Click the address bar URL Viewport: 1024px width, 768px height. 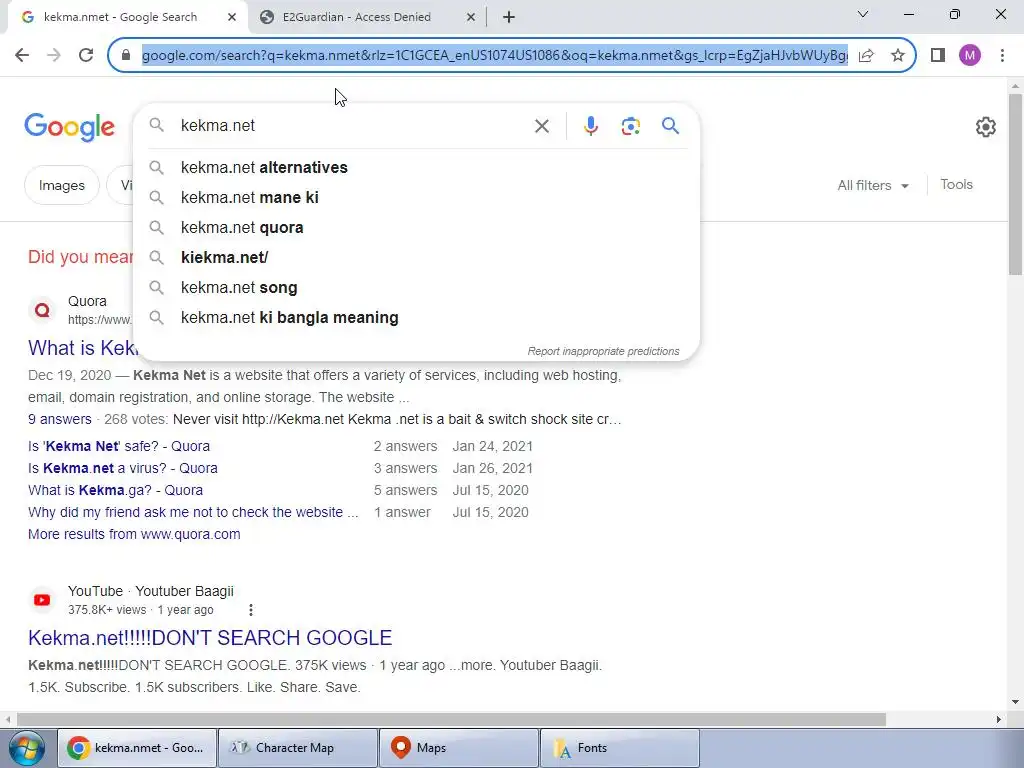pos(495,55)
